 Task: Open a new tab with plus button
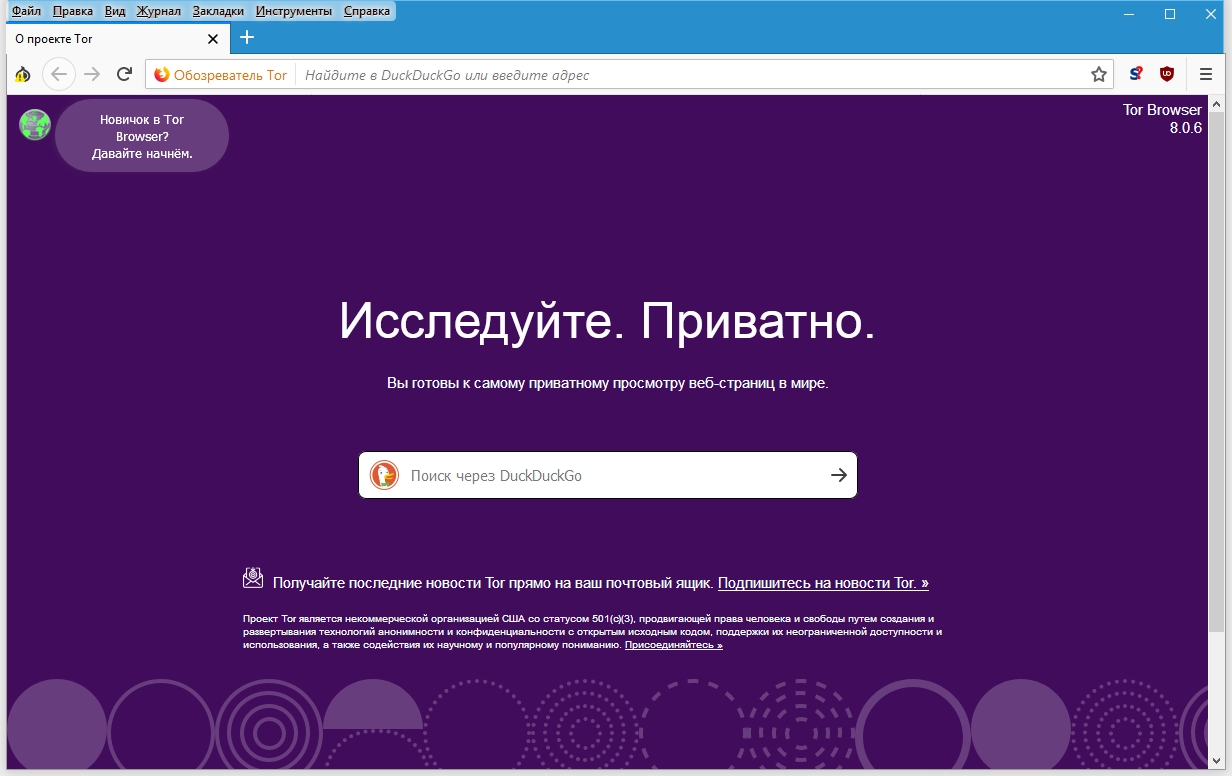247,38
